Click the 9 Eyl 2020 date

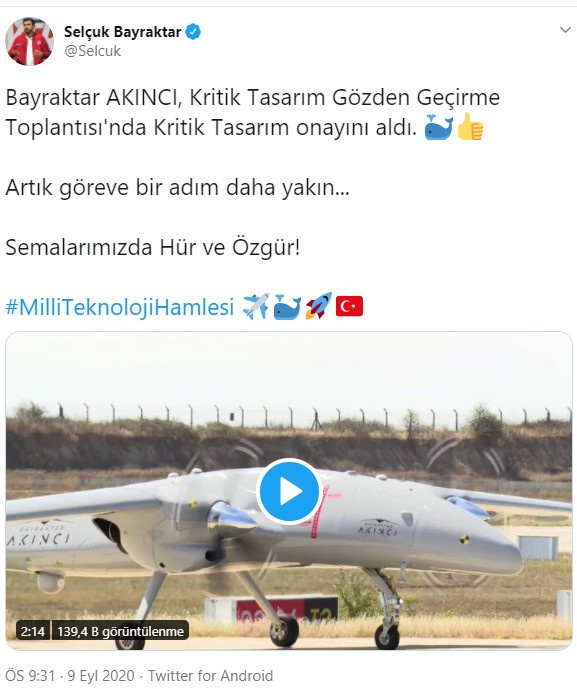tap(101, 675)
